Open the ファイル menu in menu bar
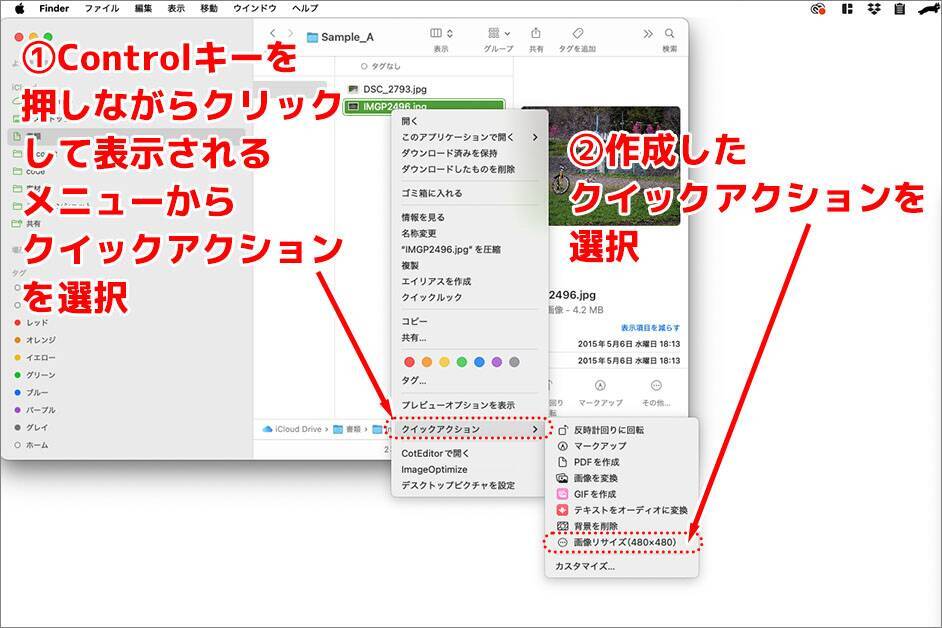This screenshot has width=942, height=628. (x=101, y=8)
